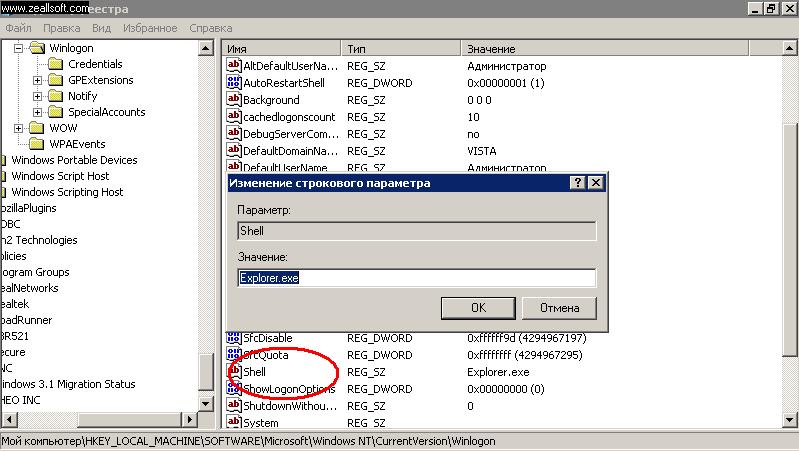Viewport: 799px width, 451px height.
Task: Open the Winlogon folder icon in tree
Action: click(37, 48)
